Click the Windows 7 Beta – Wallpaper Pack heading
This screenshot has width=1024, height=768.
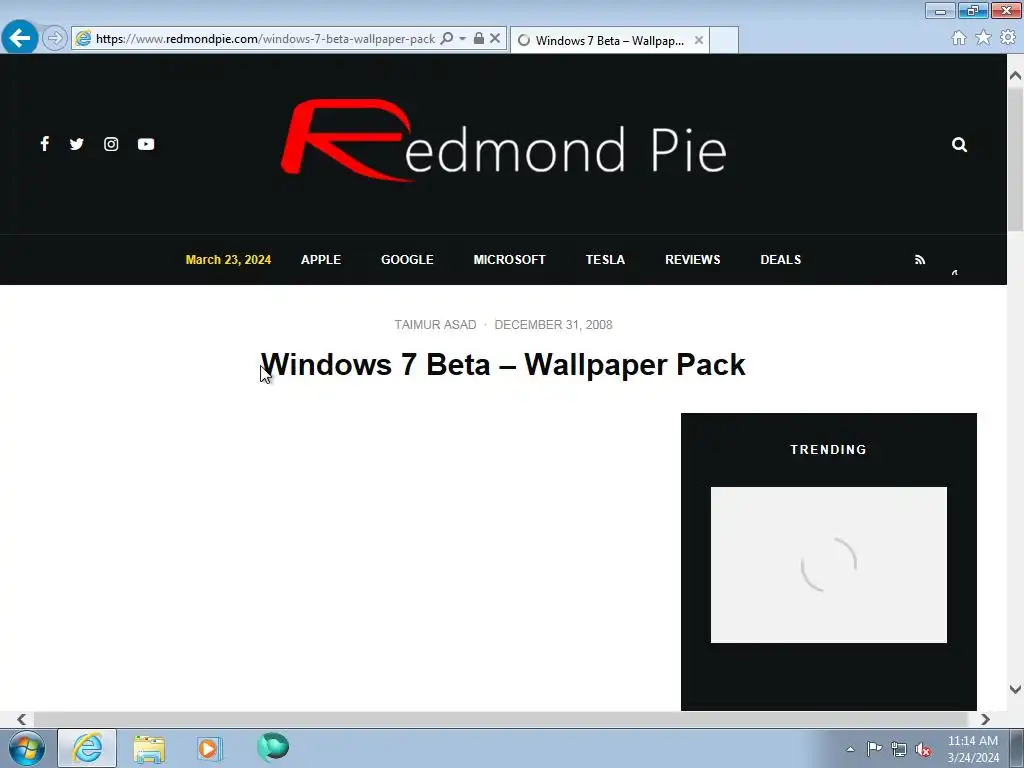(x=503, y=364)
